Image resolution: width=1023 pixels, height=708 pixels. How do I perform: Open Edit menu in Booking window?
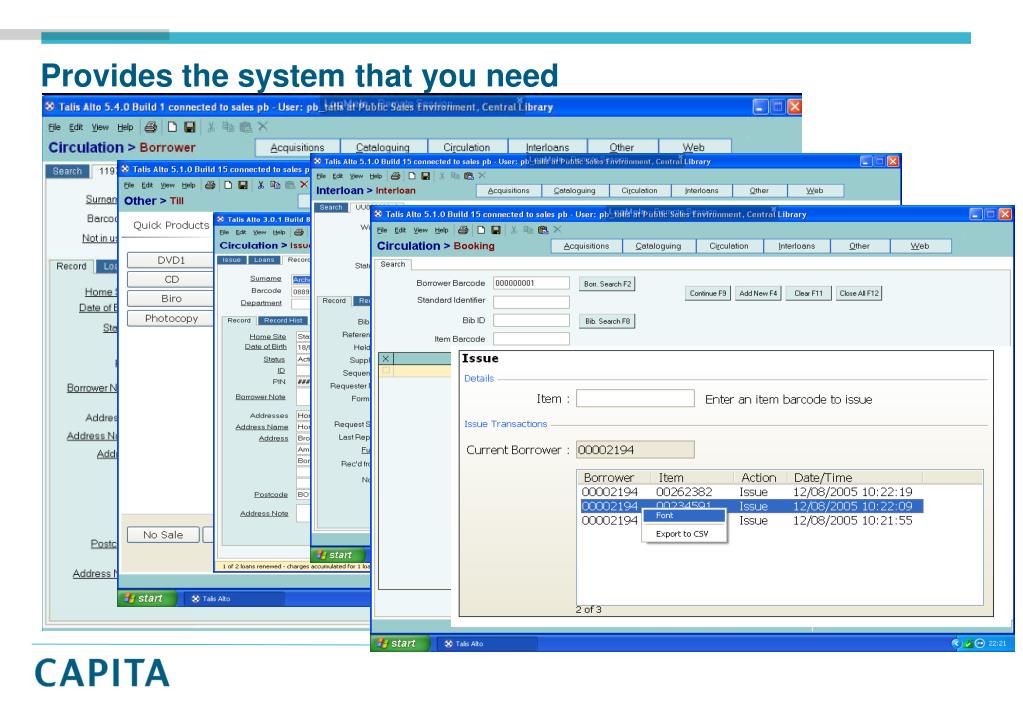coord(400,230)
